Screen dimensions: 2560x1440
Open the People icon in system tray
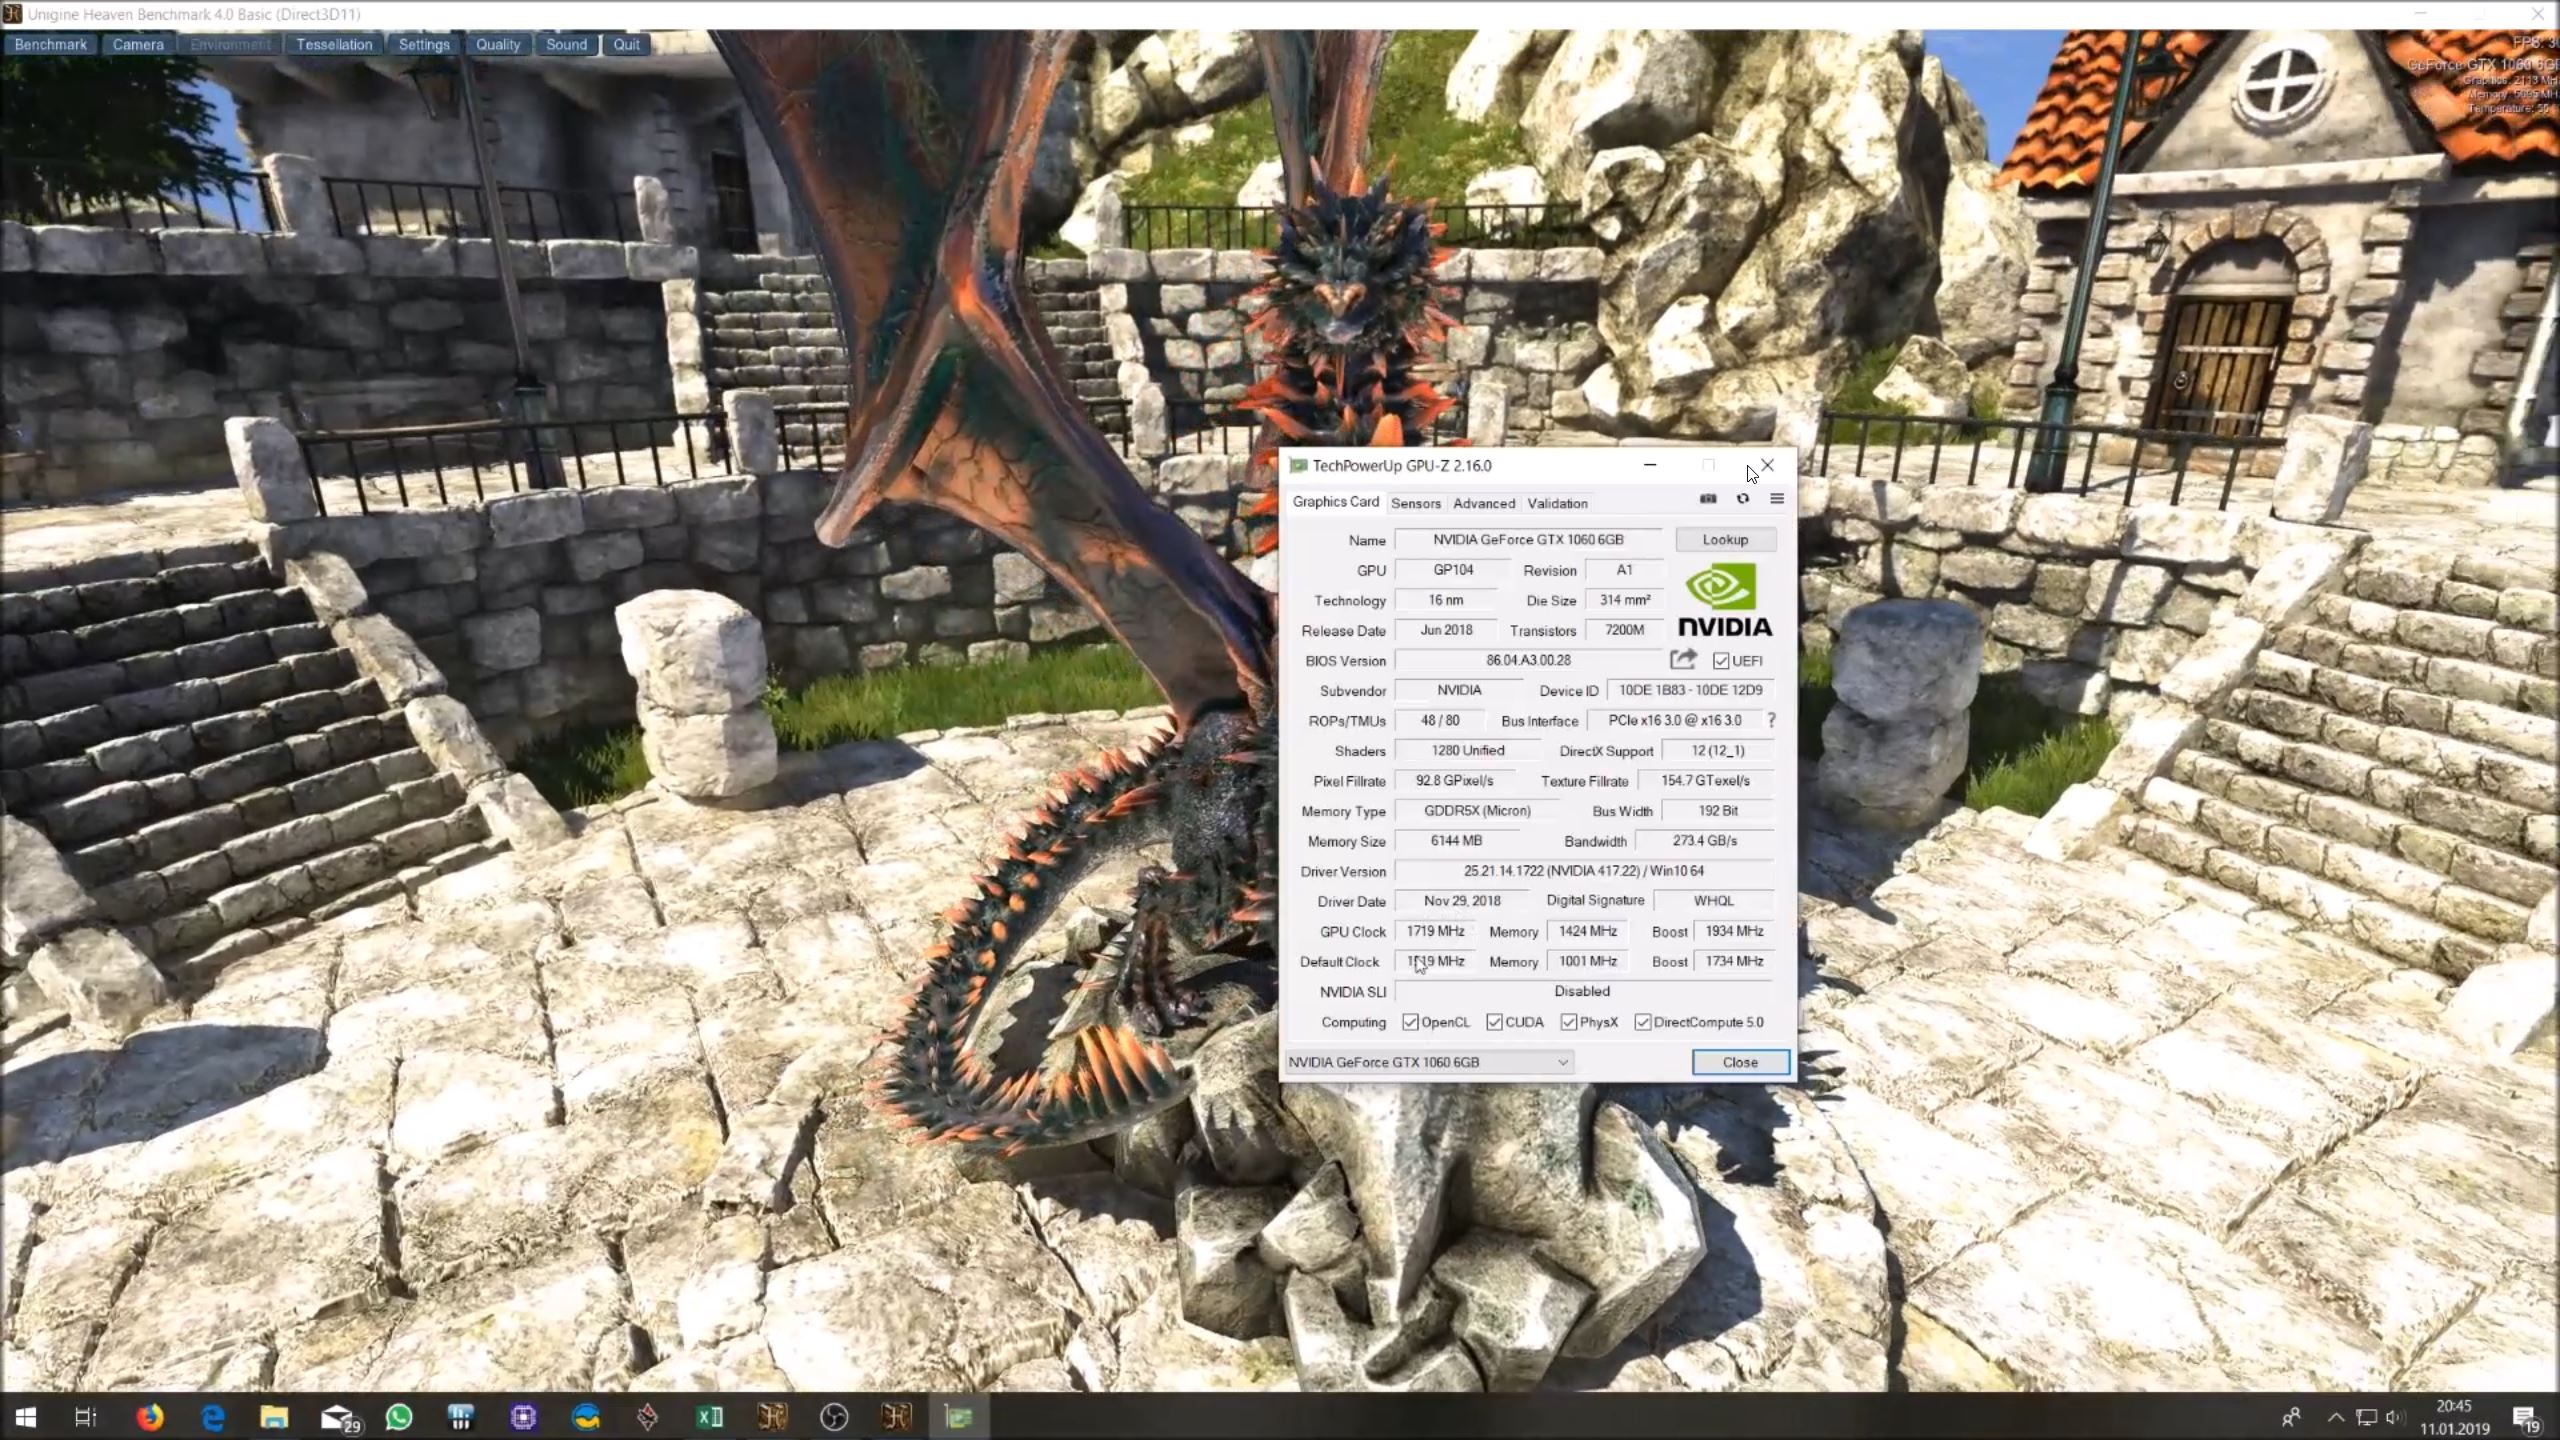pyautogui.click(x=2291, y=1417)
